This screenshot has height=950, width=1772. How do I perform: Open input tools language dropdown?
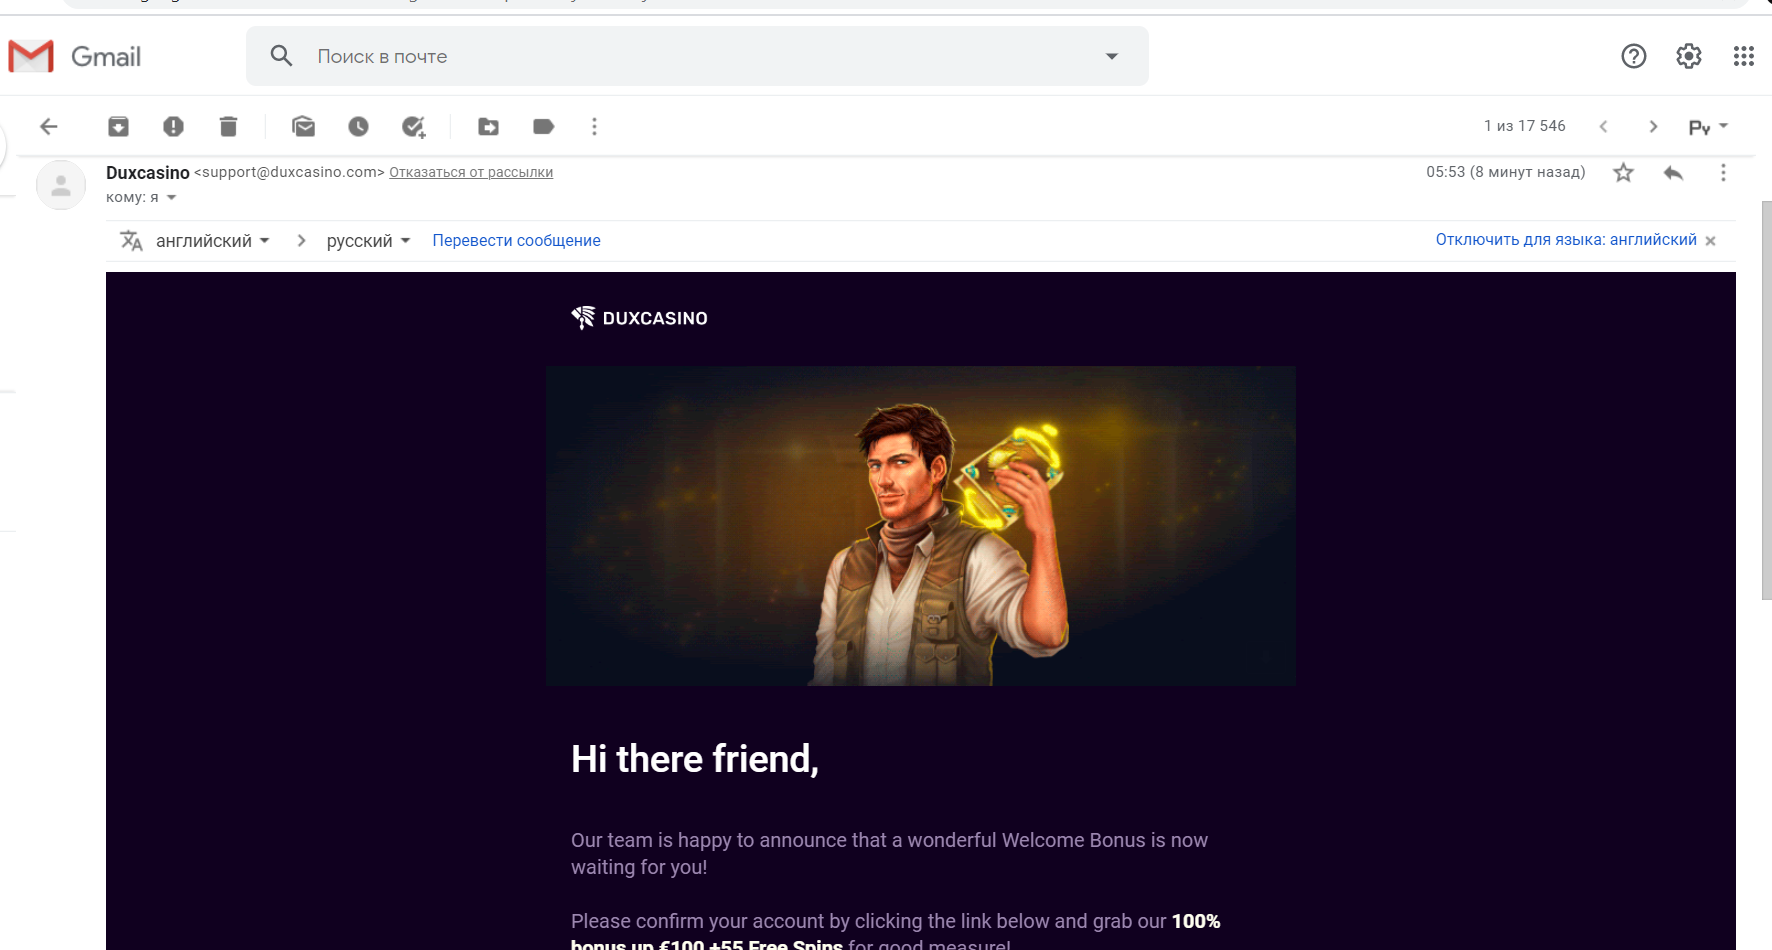tap(1708, 126)
